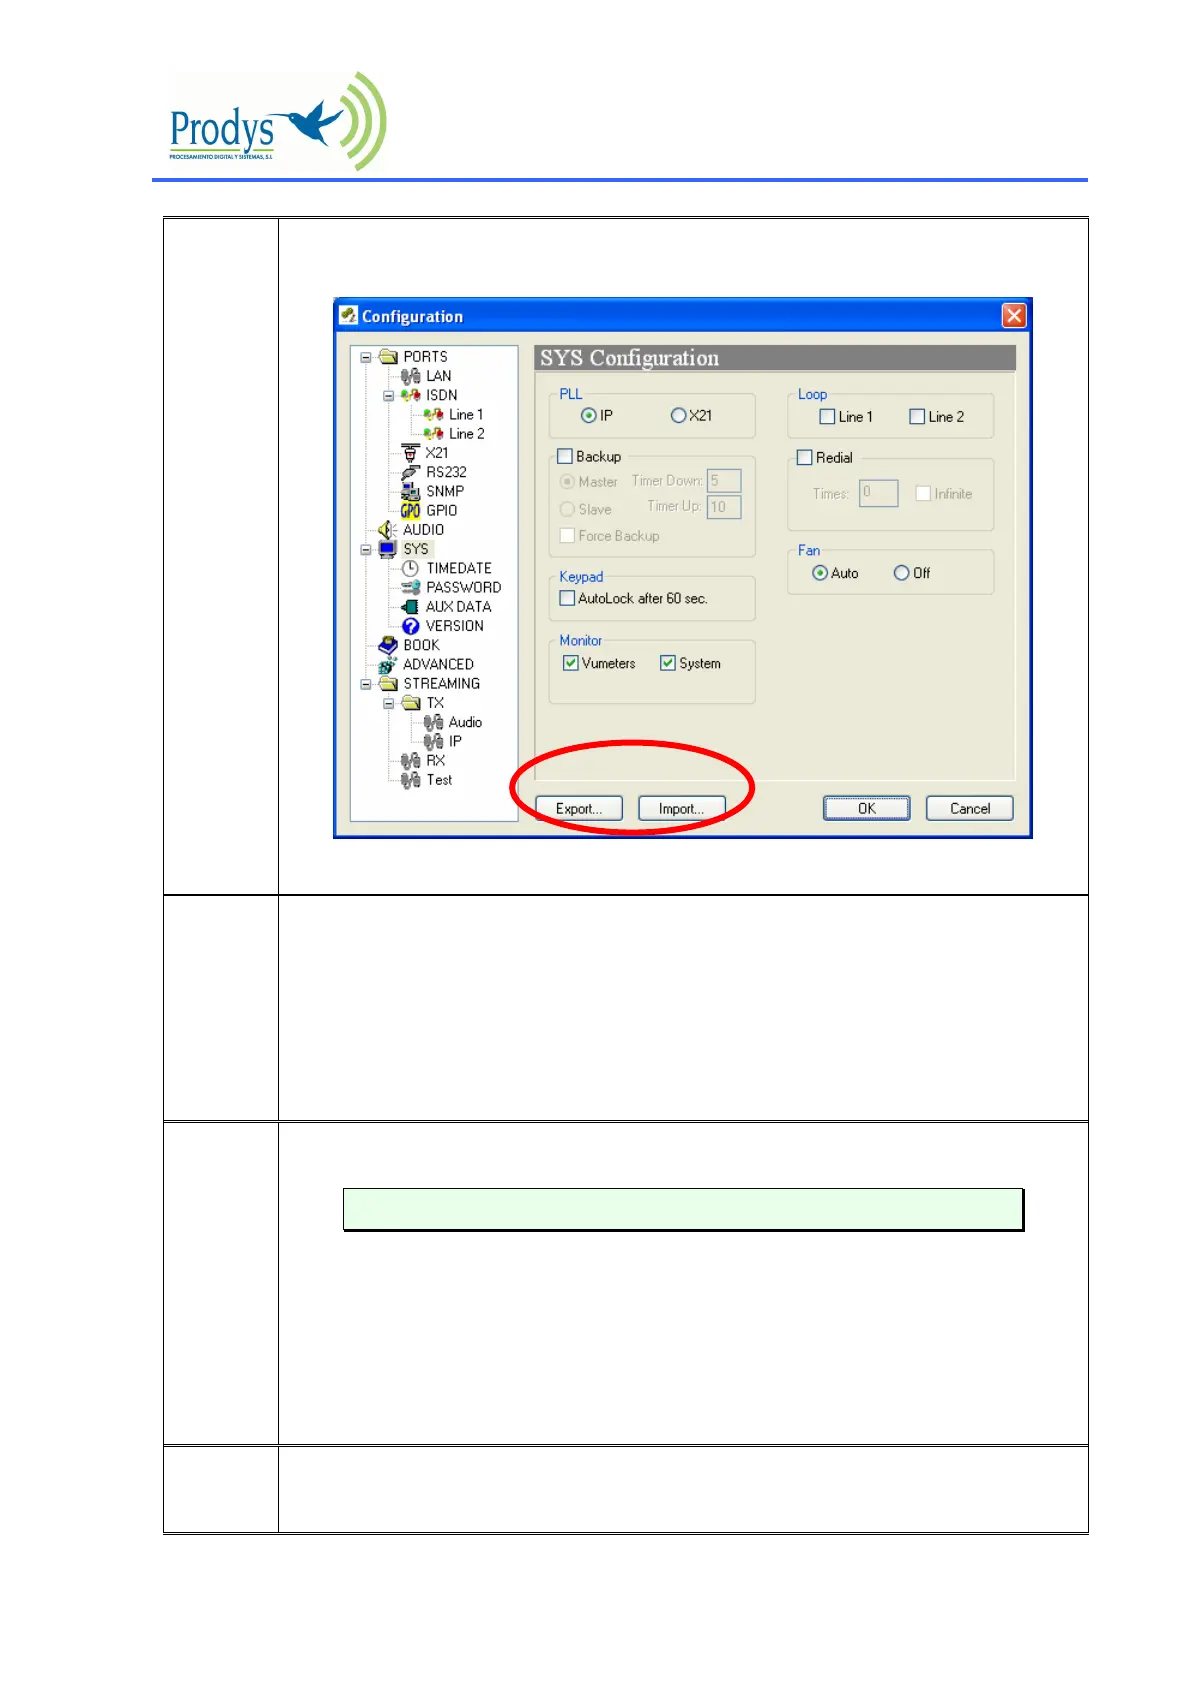Click the RS232 connector icon
1190x1684 pixels.
[x=410, y=472]
